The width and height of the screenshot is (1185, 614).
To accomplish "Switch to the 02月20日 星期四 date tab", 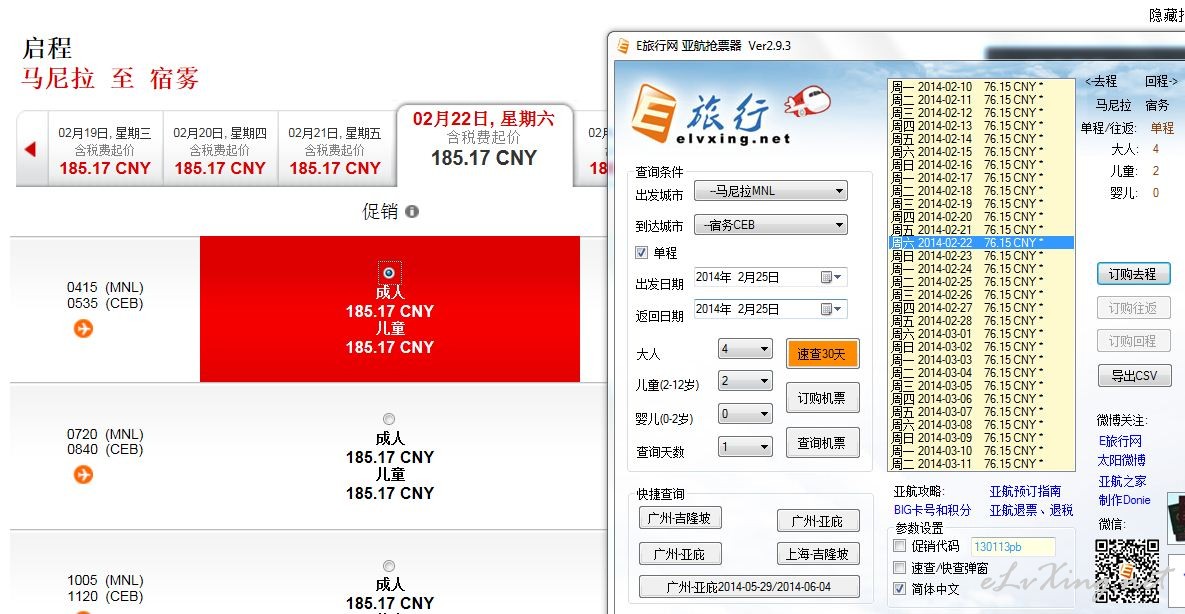I will point(220,150).
